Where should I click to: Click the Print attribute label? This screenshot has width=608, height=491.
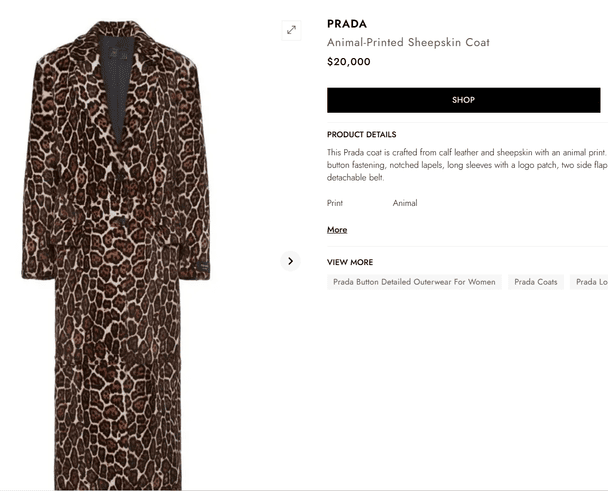point(335,203)
